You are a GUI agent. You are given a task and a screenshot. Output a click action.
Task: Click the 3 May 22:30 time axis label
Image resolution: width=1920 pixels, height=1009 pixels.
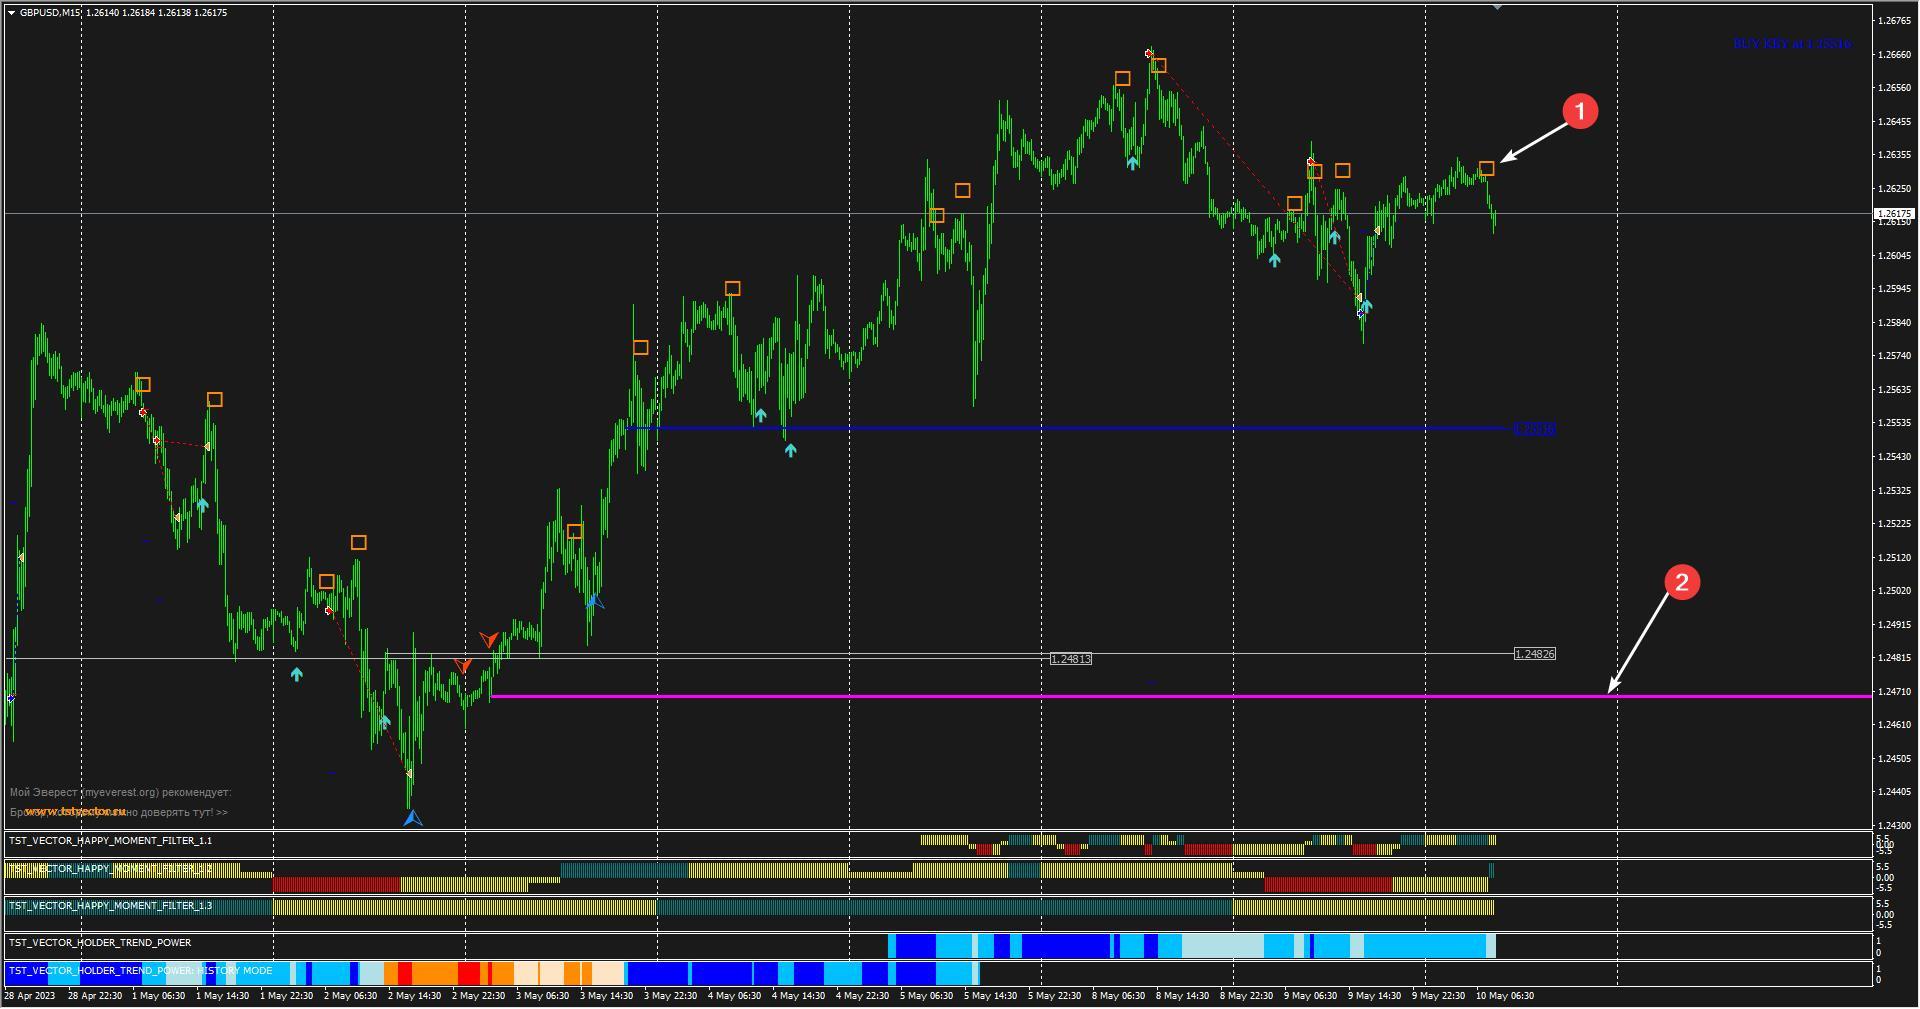coord(670,996)
